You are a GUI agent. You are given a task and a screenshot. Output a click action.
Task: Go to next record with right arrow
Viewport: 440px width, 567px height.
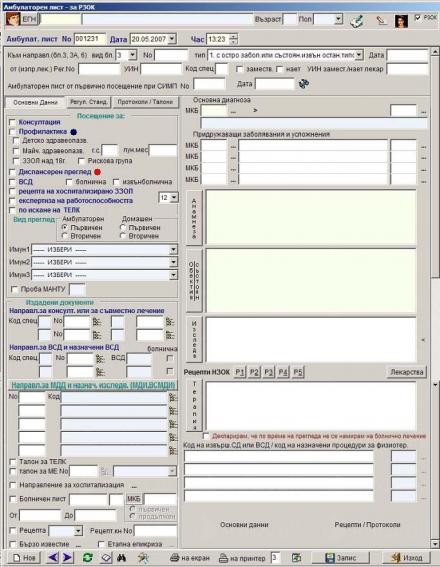click(x=68, y=557)
